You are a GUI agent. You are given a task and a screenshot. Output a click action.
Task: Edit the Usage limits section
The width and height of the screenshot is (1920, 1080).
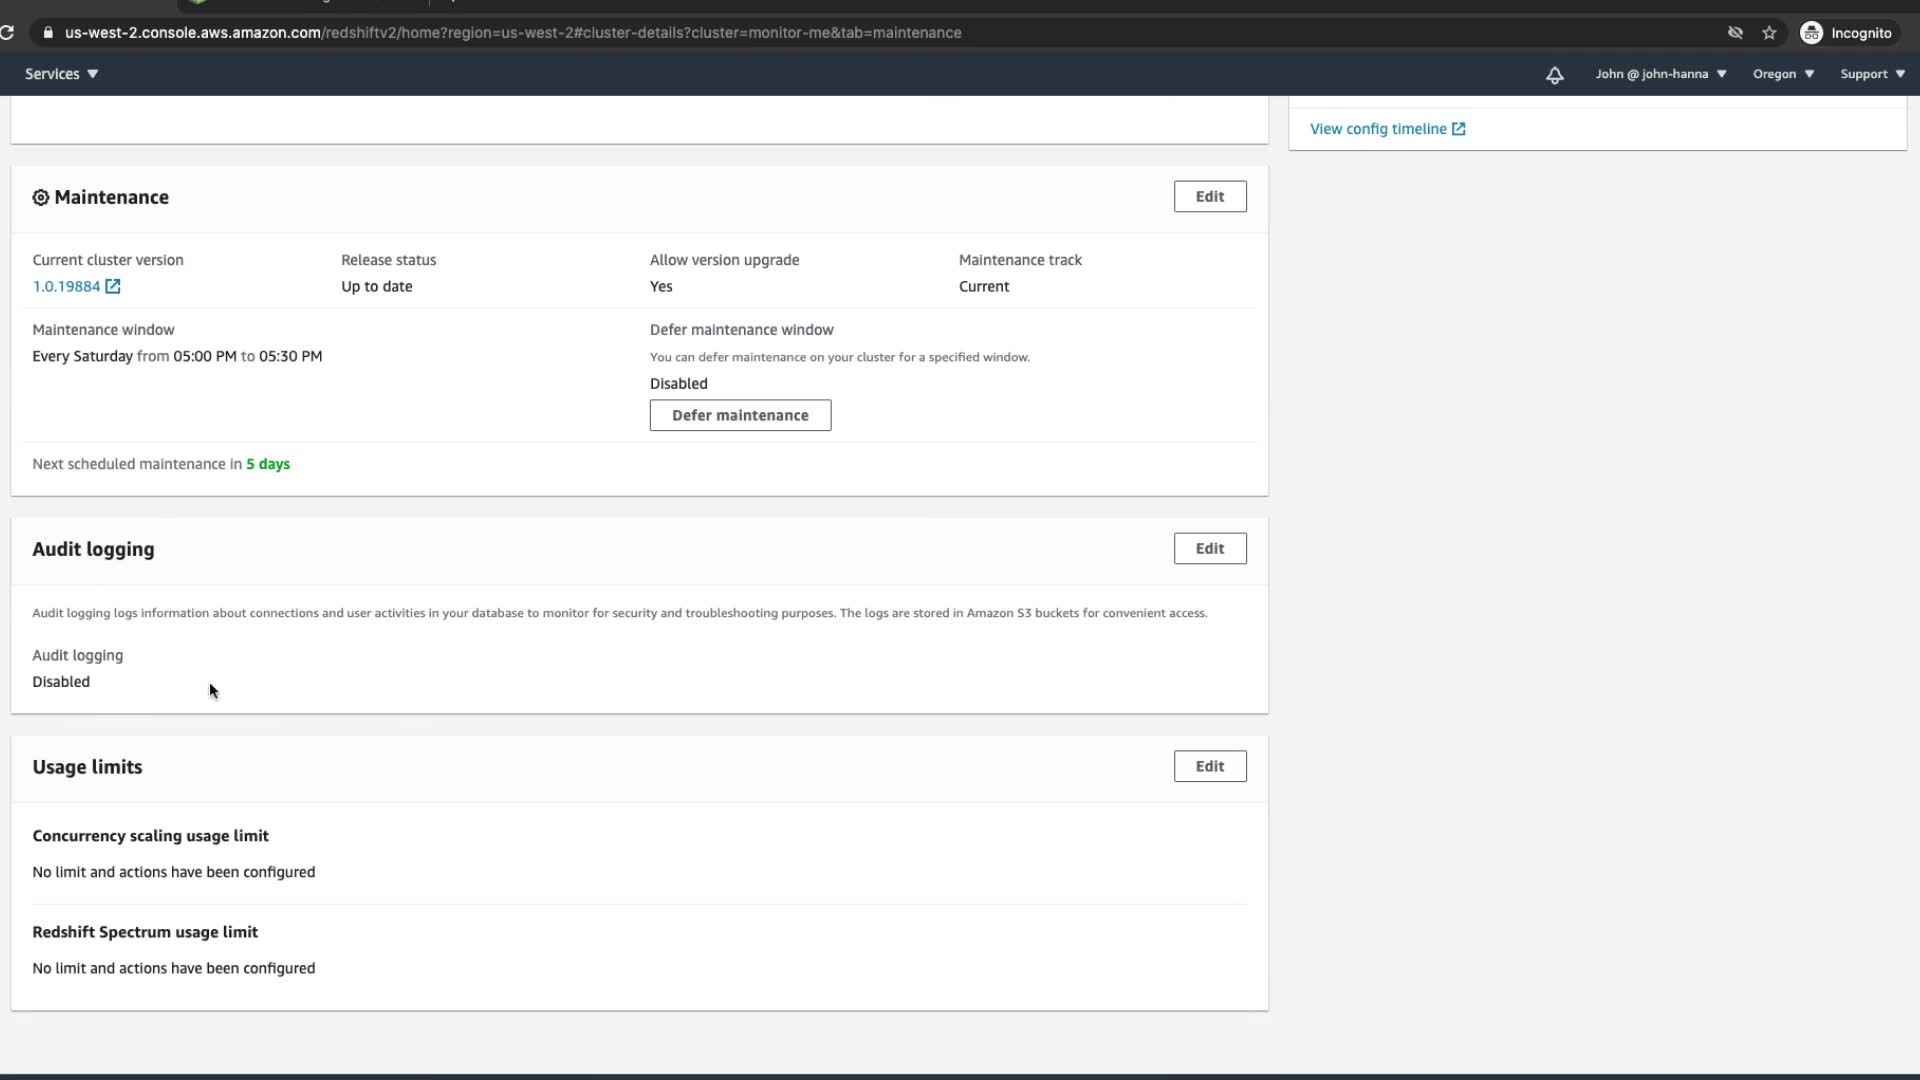[1209, 767]
